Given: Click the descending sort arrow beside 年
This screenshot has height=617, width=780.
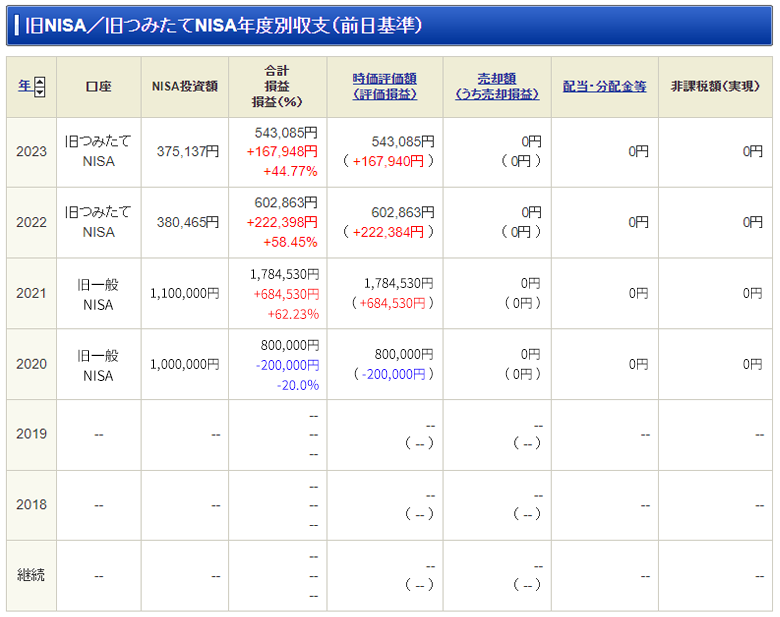Looking at the screenshot, I should (39, 92).
